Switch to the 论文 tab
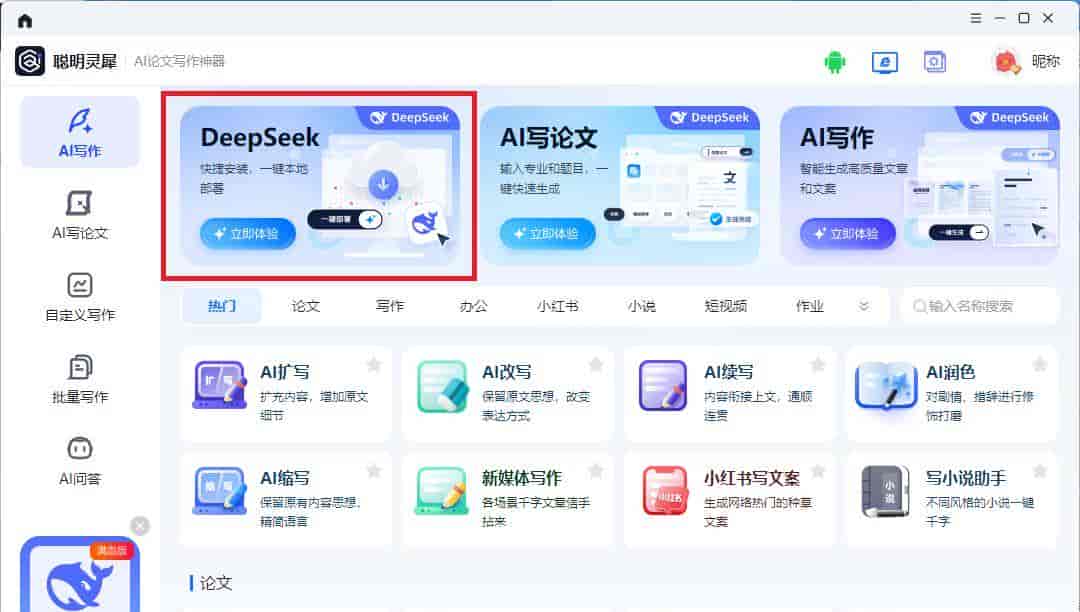Screen dimensions: 1080x612 tap(306, 306)
